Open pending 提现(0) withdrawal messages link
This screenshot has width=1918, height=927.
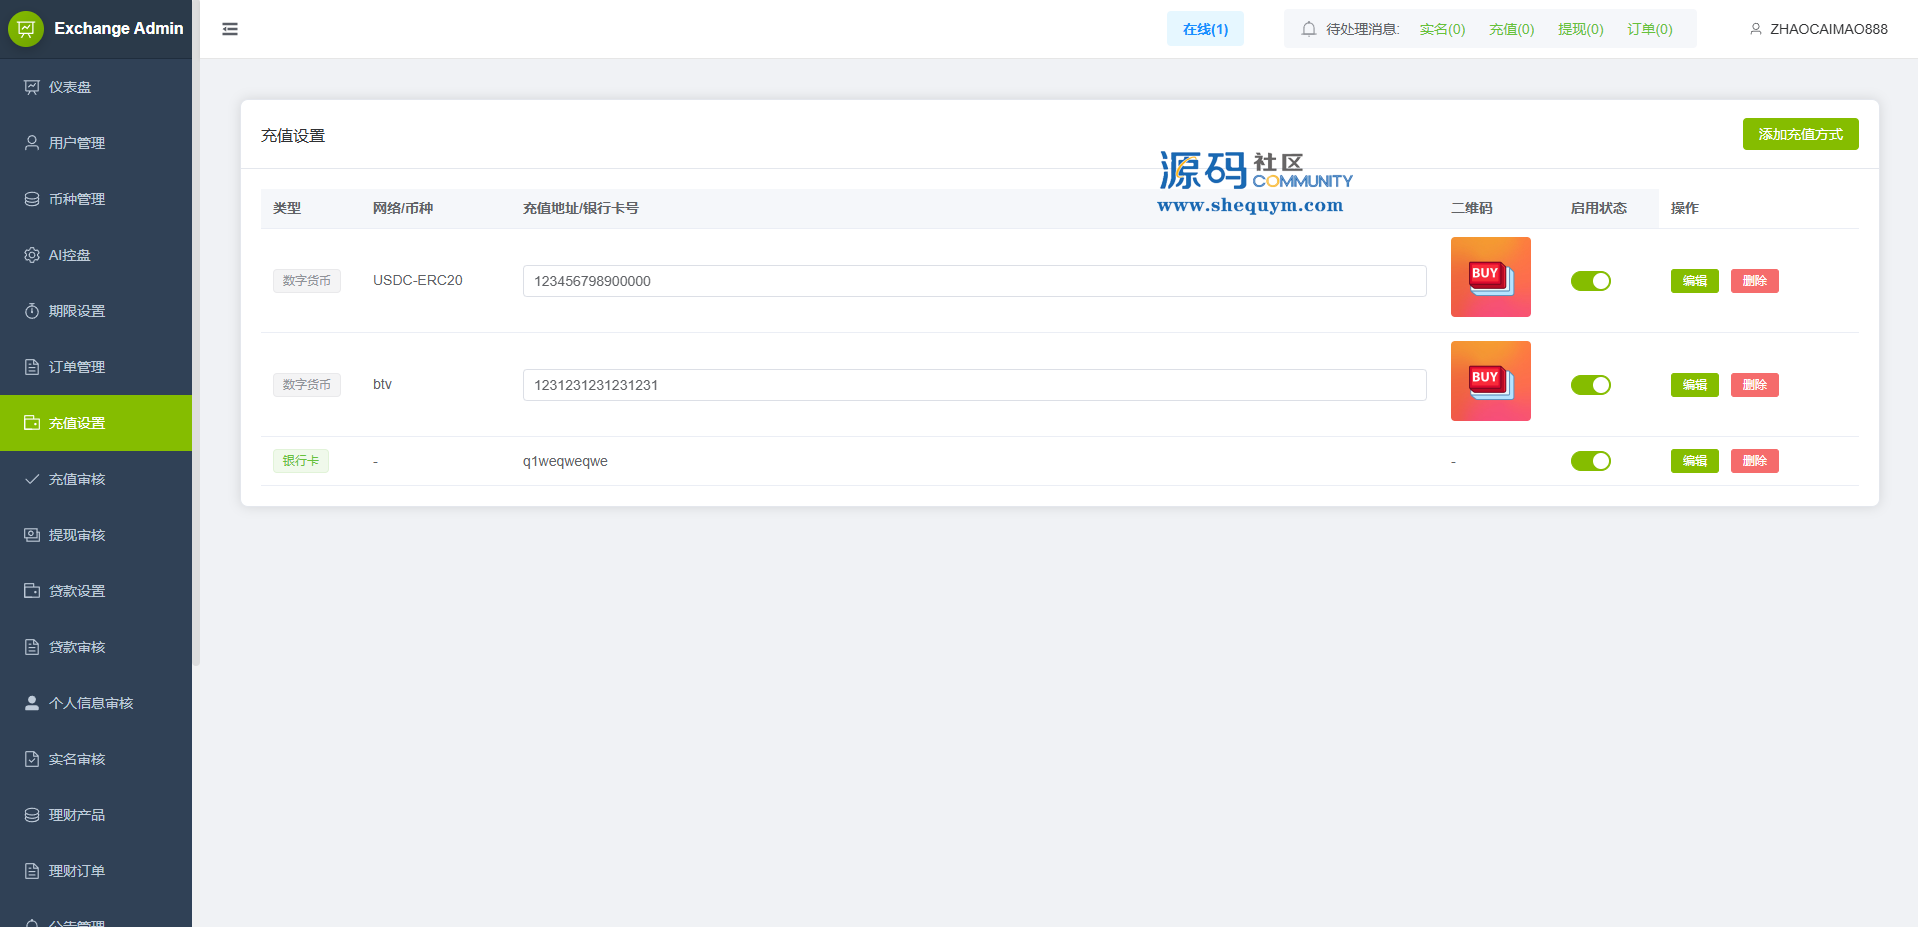point(1580,29)
